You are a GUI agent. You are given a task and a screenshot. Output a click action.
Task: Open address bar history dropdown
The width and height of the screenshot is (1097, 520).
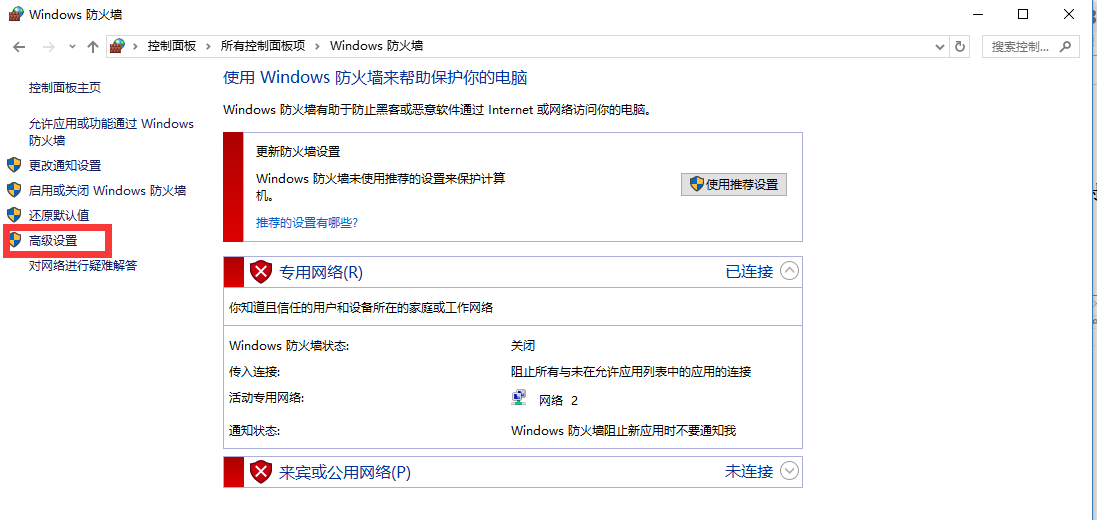pyautogui.click(x=941, y=47)
